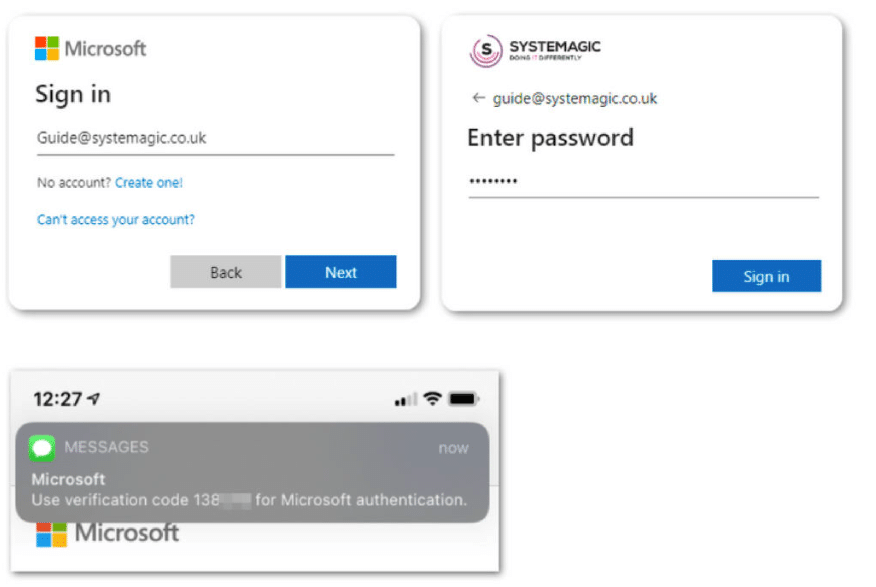Tap the battery icon in status bar
The height and width of the screenshot is (587, 876).
(464, 399)
